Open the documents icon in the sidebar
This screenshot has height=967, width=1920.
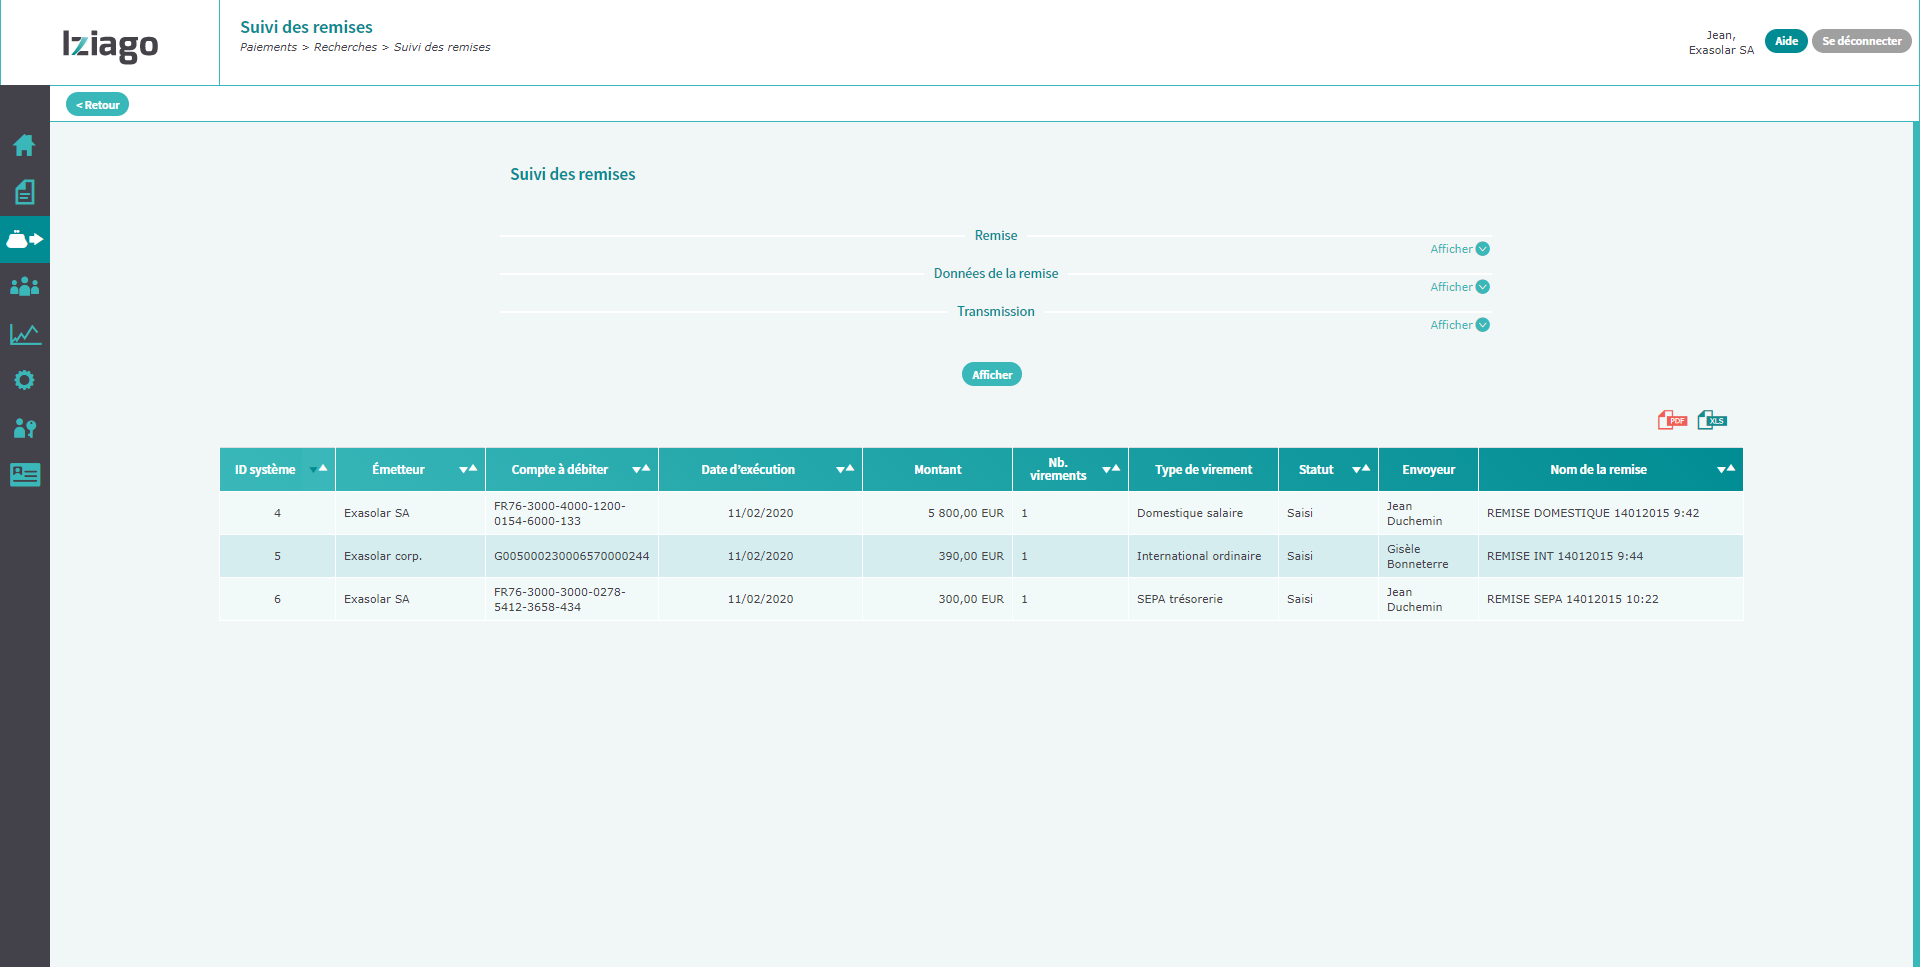click(24, 192)
